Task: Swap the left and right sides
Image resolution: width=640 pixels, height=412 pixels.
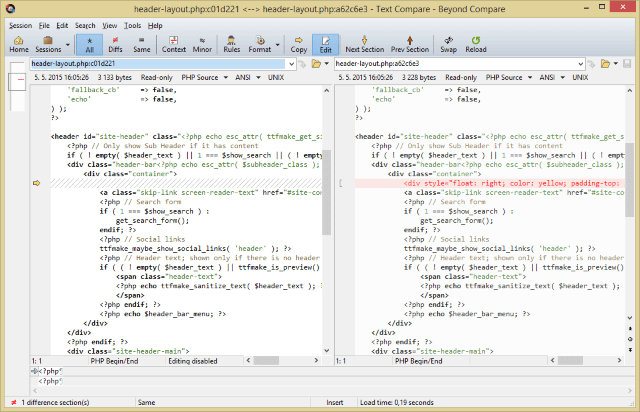Action: coord(448,43)
